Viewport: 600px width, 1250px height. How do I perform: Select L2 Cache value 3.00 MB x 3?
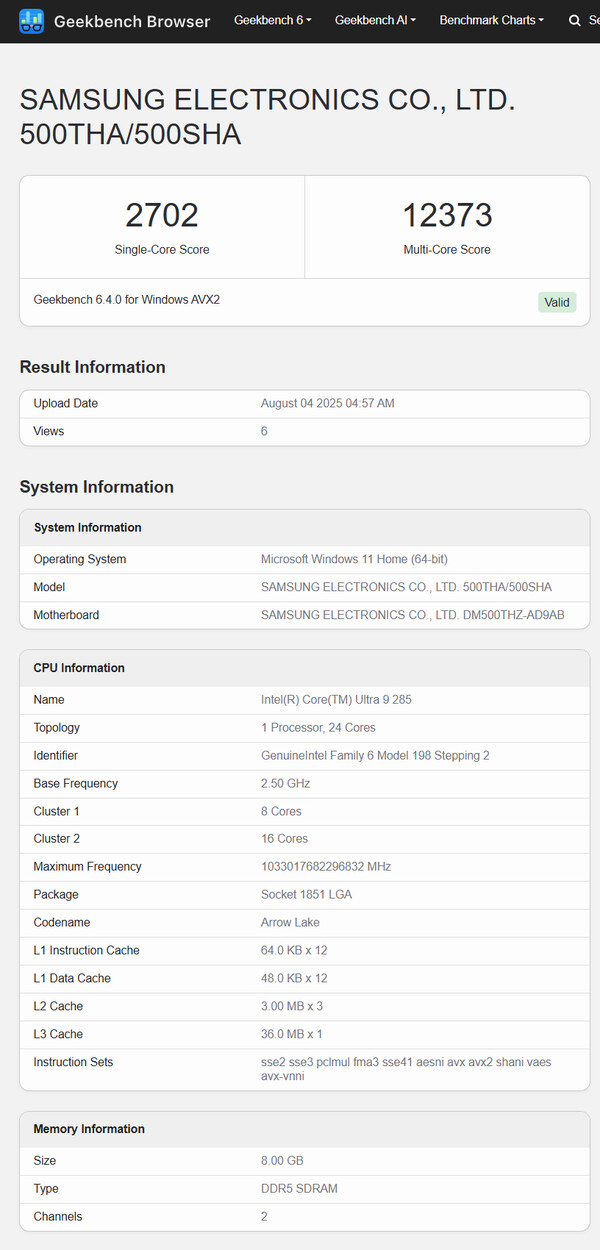coord(291,1006)
